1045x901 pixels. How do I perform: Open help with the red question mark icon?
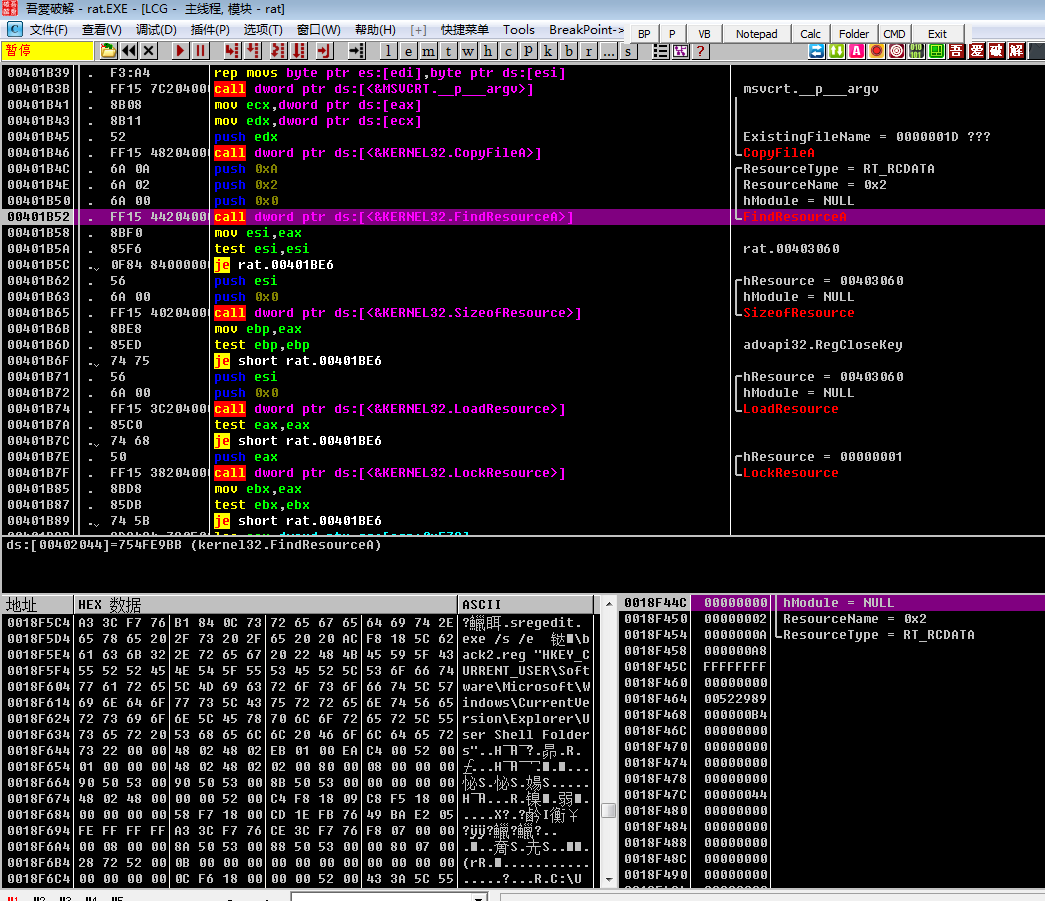tap(700, 51)
